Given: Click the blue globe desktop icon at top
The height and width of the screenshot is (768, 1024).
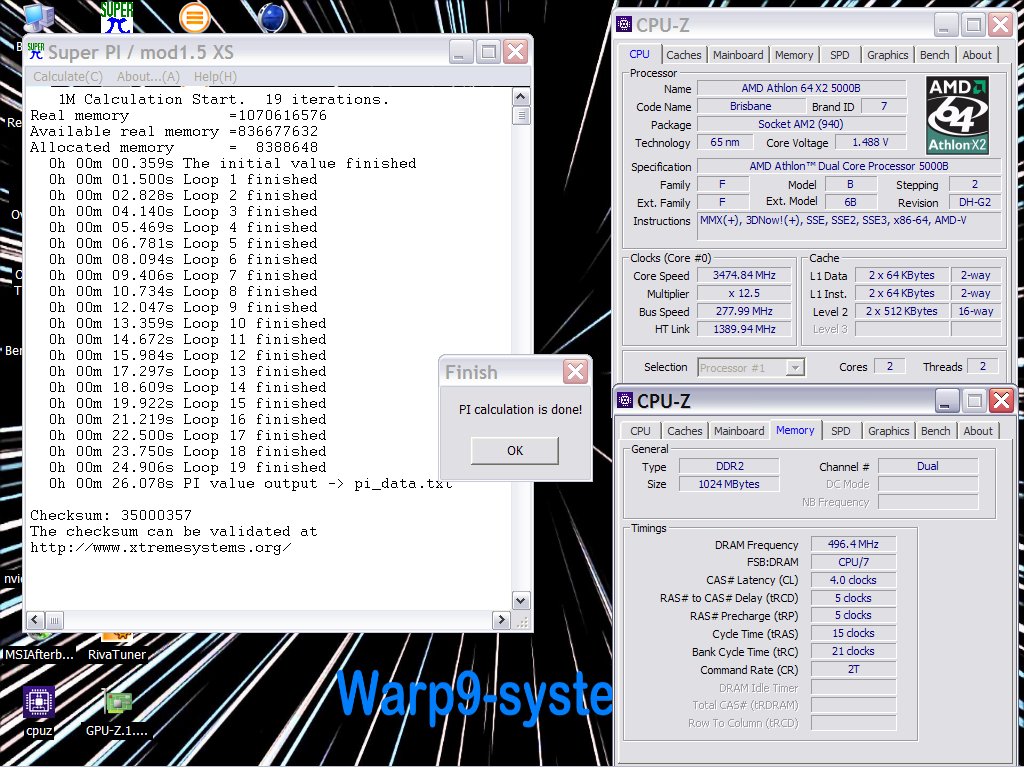Looking at the screenshot, I should click(273, 17).
